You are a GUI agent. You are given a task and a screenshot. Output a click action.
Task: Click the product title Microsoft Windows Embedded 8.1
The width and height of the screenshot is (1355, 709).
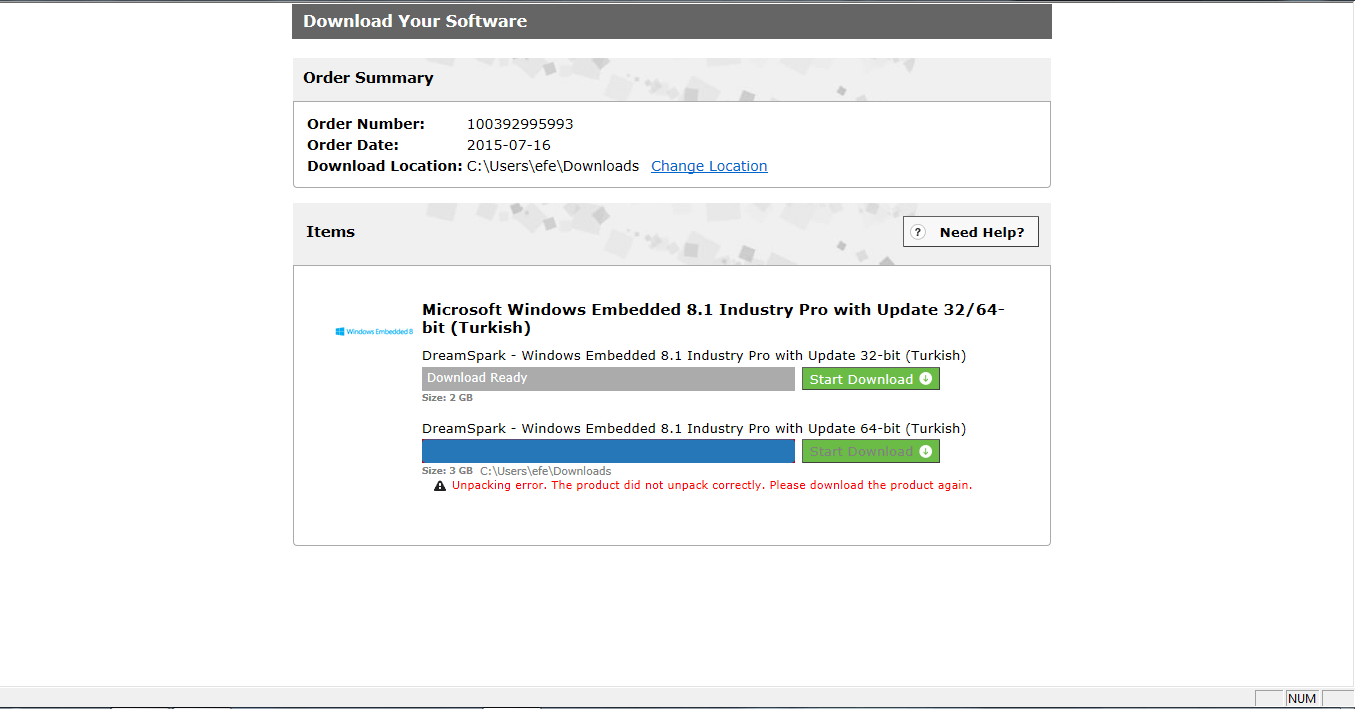713,319
